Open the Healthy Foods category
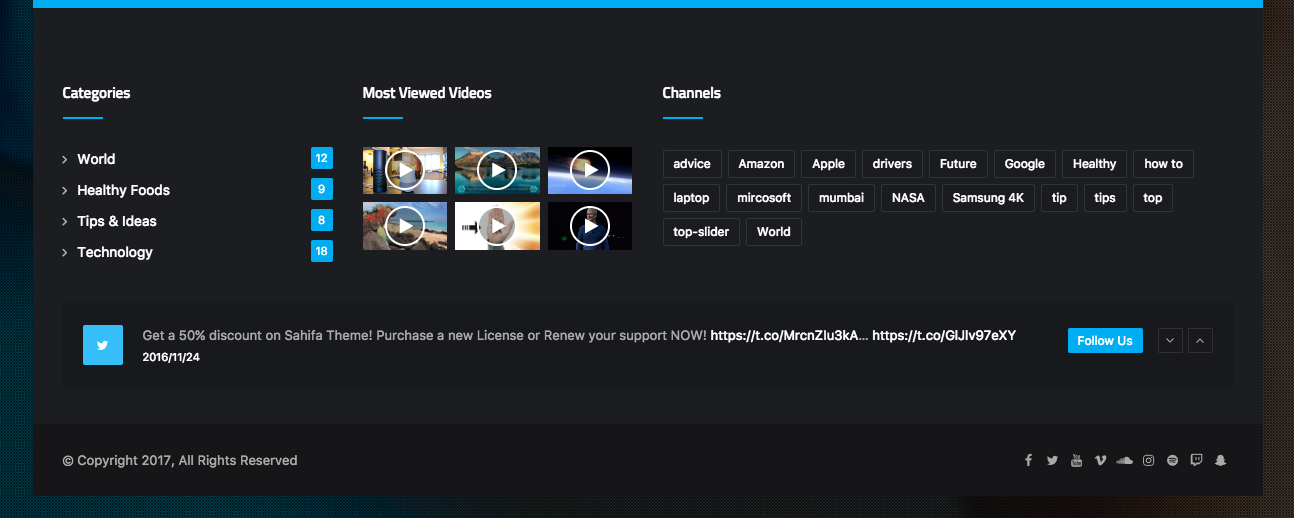 tap(123, 190)
